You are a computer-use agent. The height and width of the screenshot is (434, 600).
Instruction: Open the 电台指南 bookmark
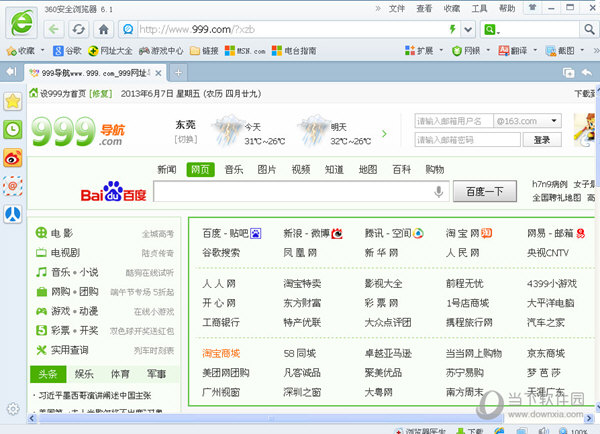click(294, 51)
